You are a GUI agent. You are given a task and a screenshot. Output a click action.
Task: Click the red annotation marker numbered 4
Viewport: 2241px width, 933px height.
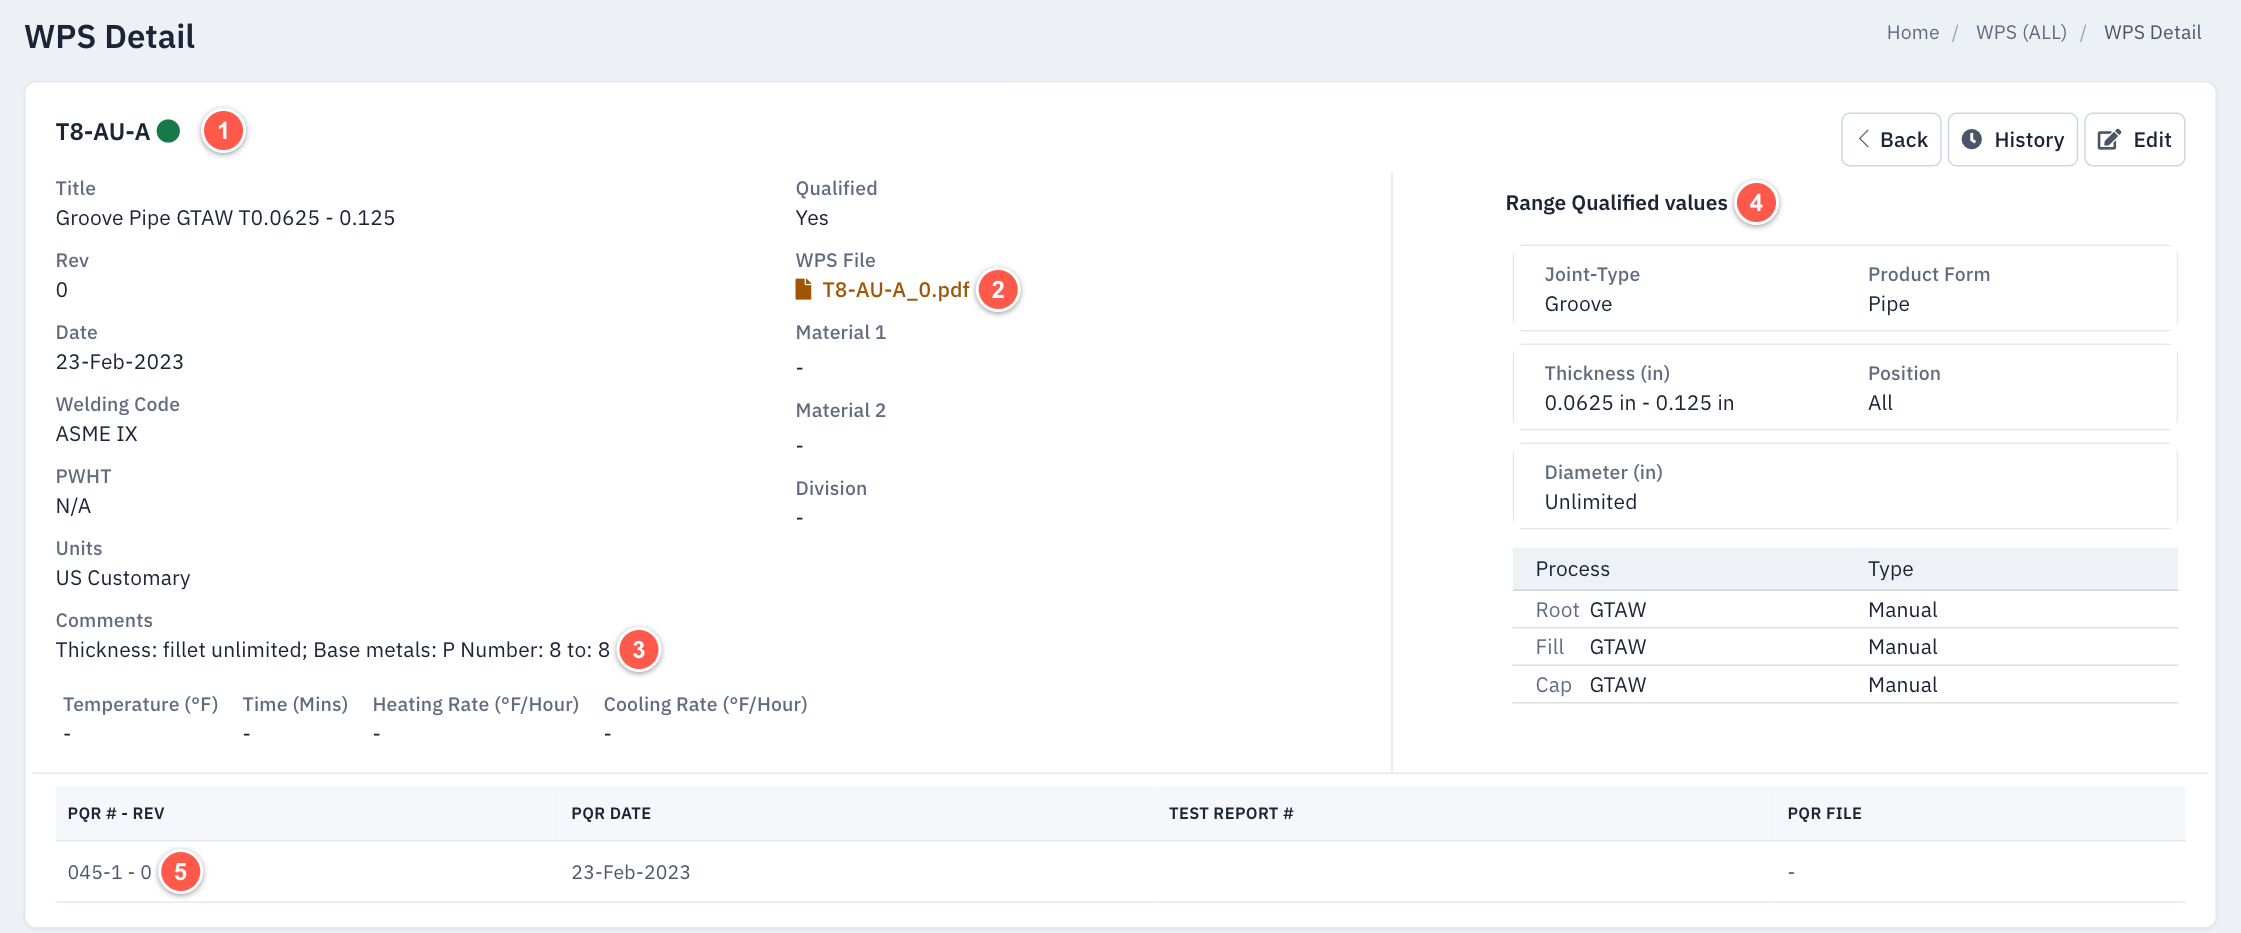[1756, 203]
